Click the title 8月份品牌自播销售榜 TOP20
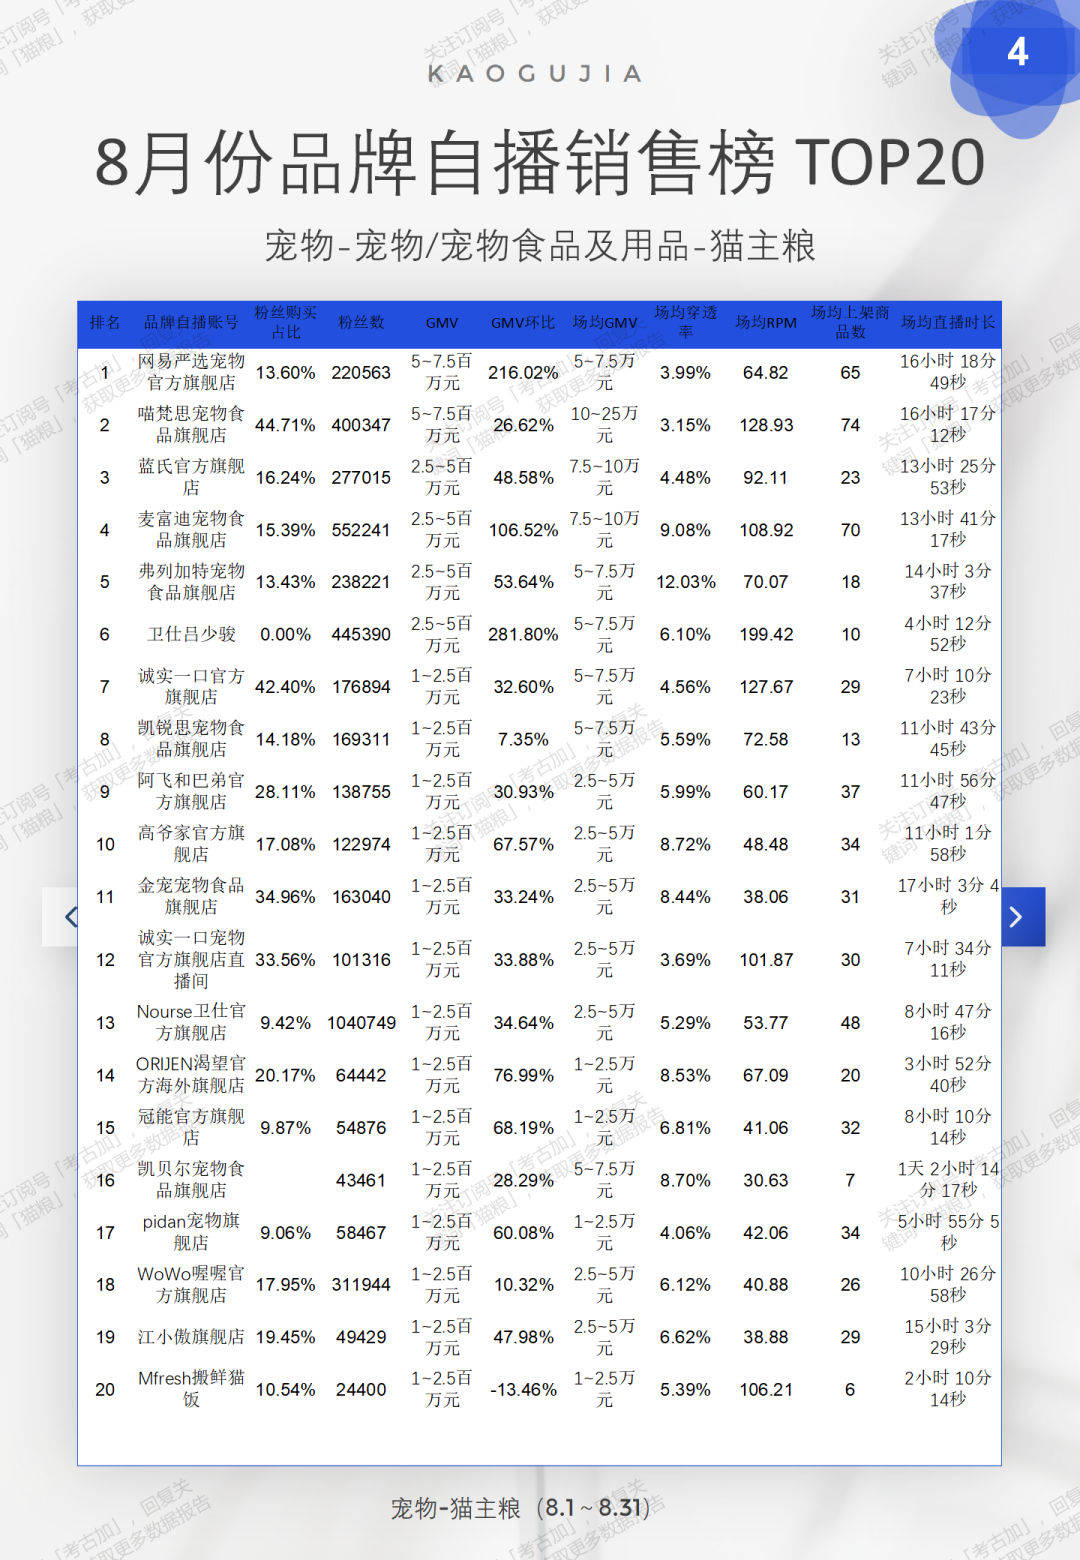 (540, 163)
